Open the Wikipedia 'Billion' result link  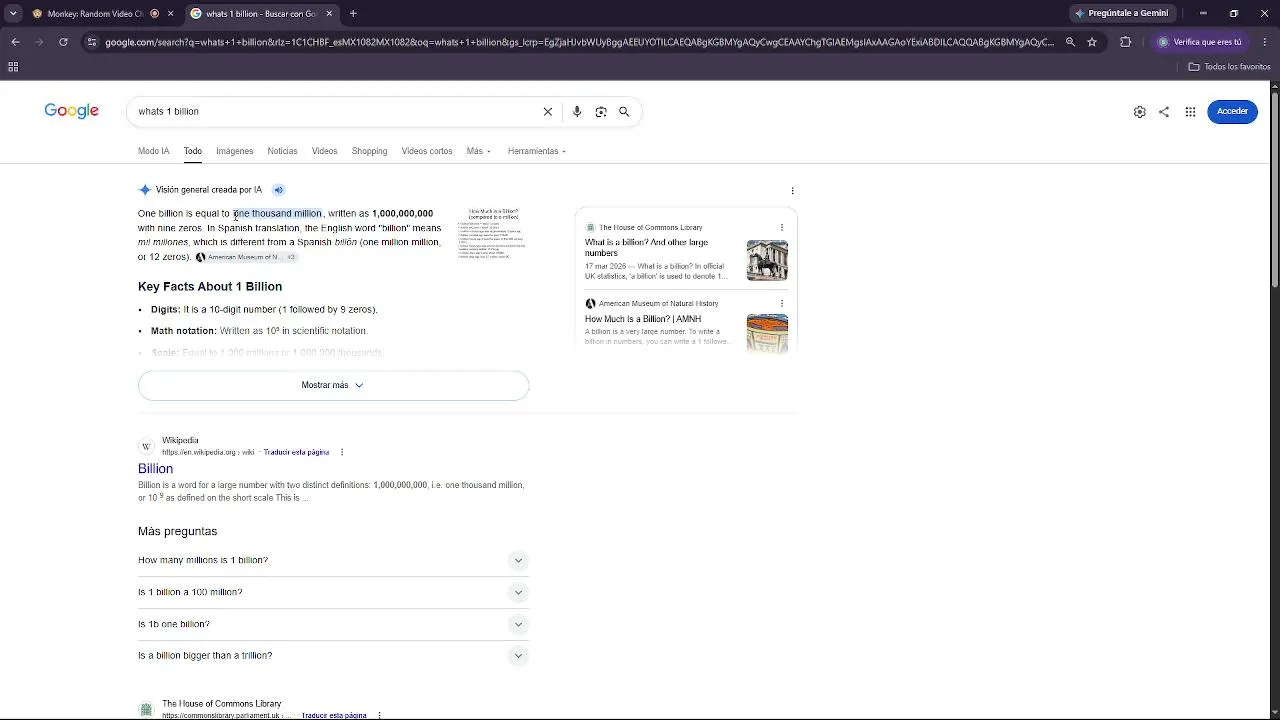point(155,469)
